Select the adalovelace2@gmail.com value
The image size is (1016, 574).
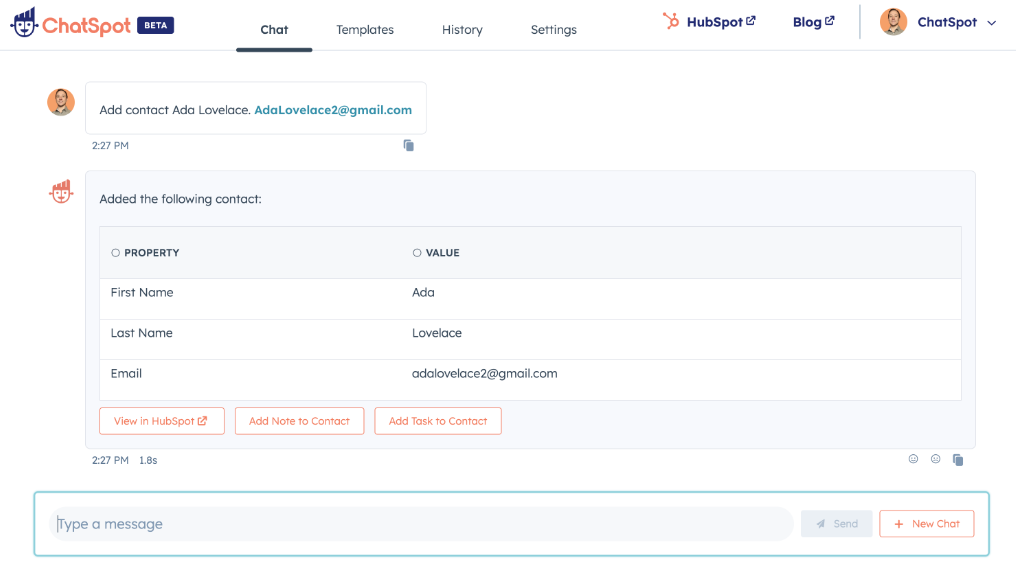pos(485,373)
